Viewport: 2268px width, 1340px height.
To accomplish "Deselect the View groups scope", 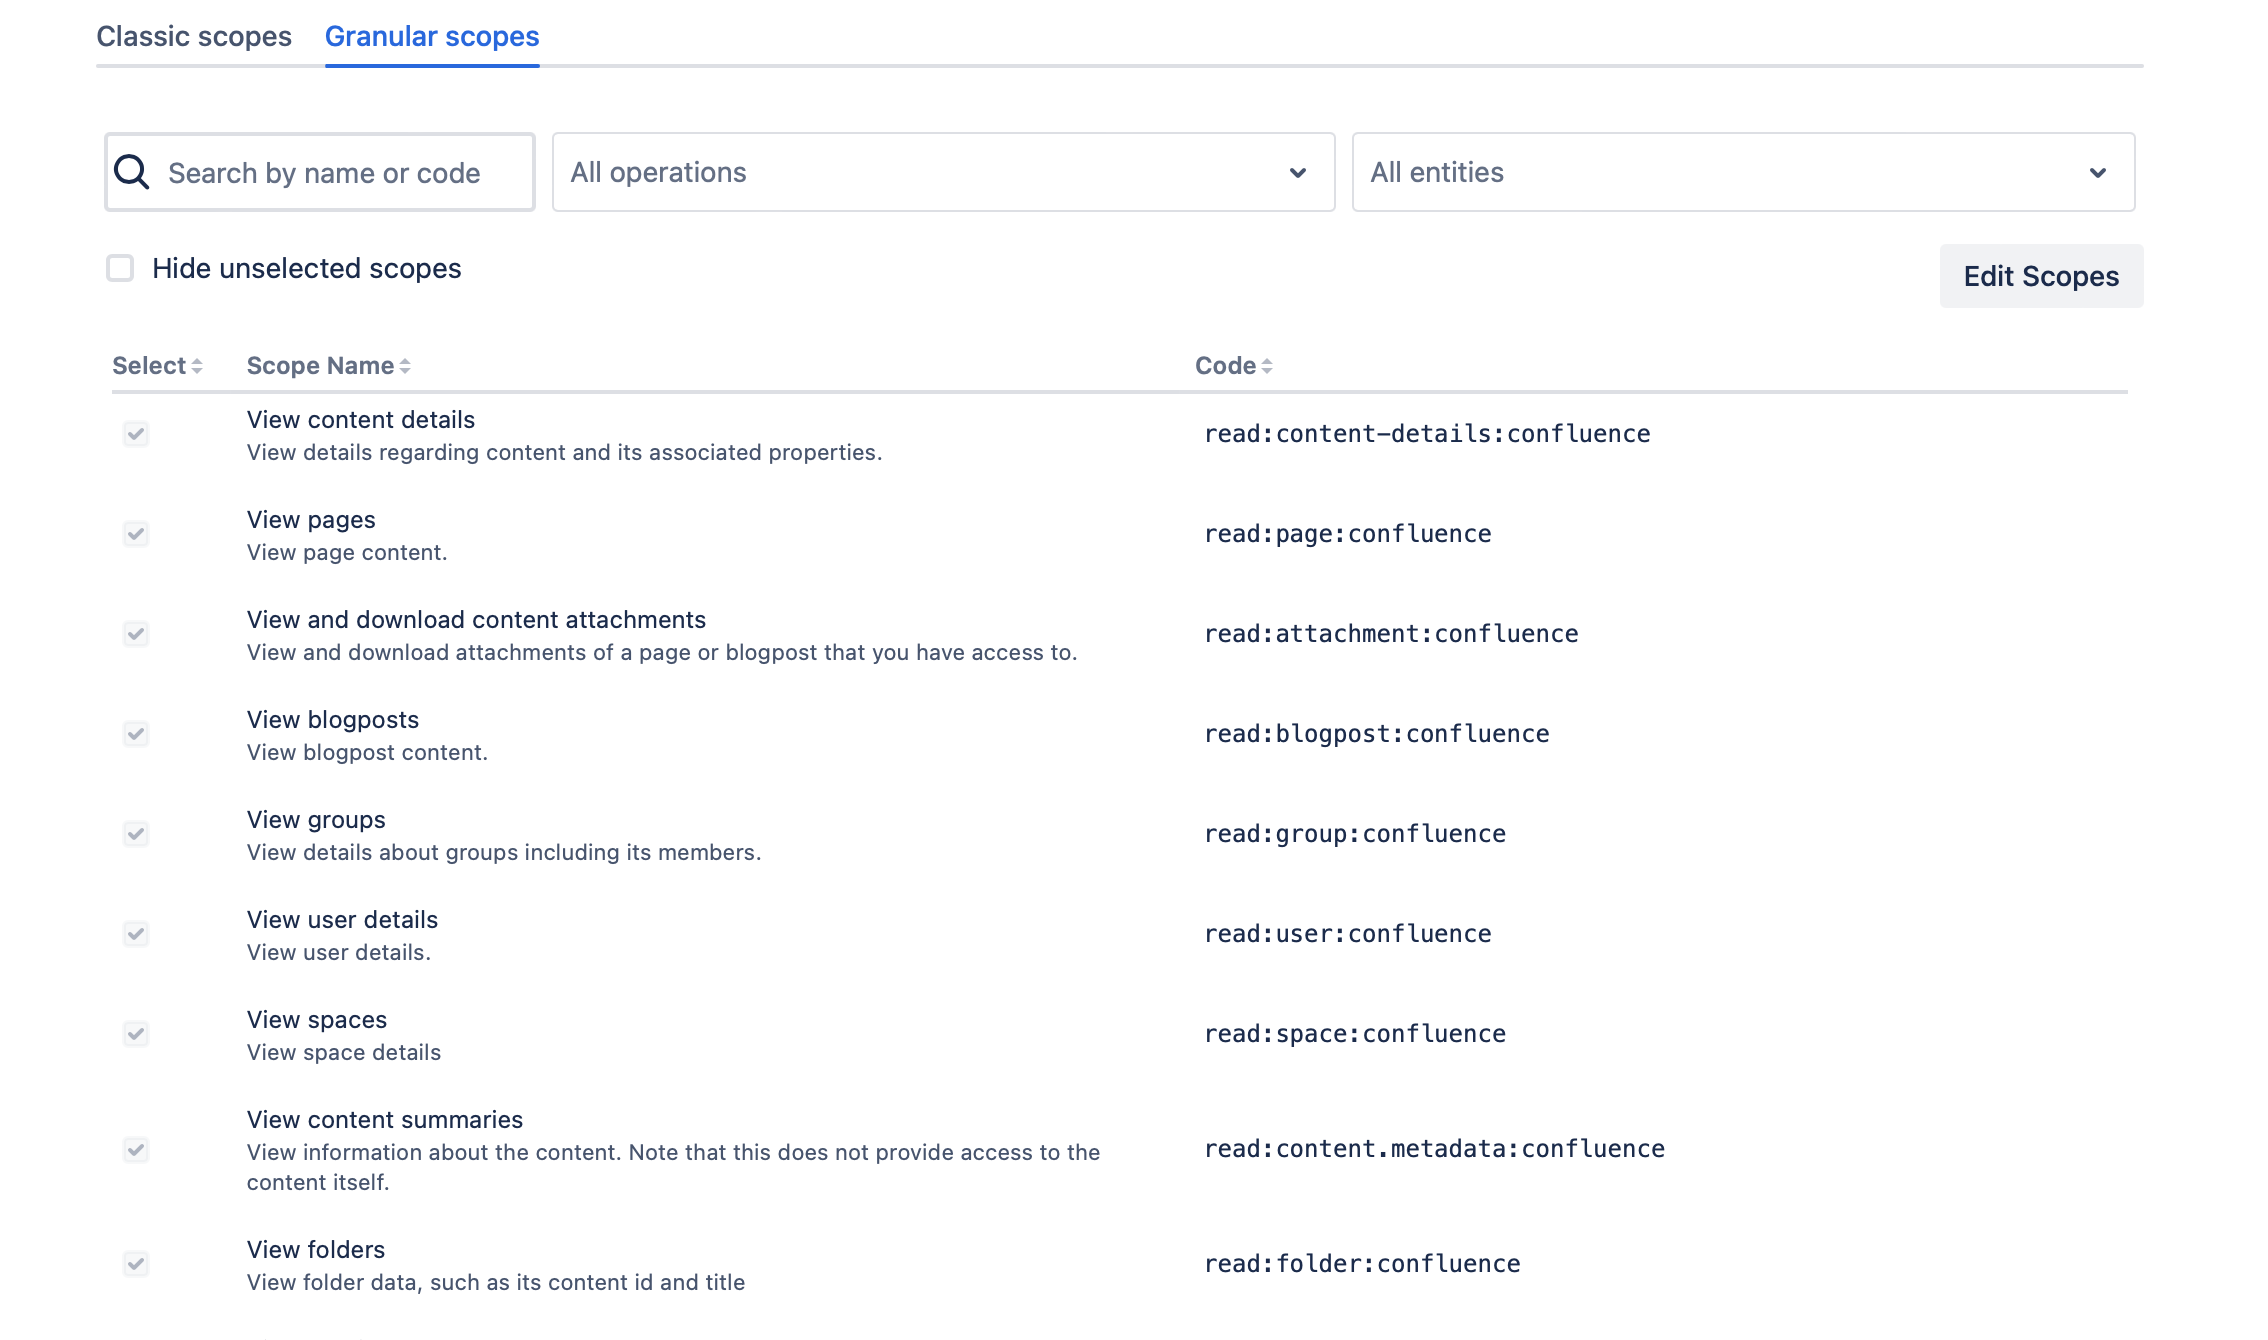I will tap(136, 835).
